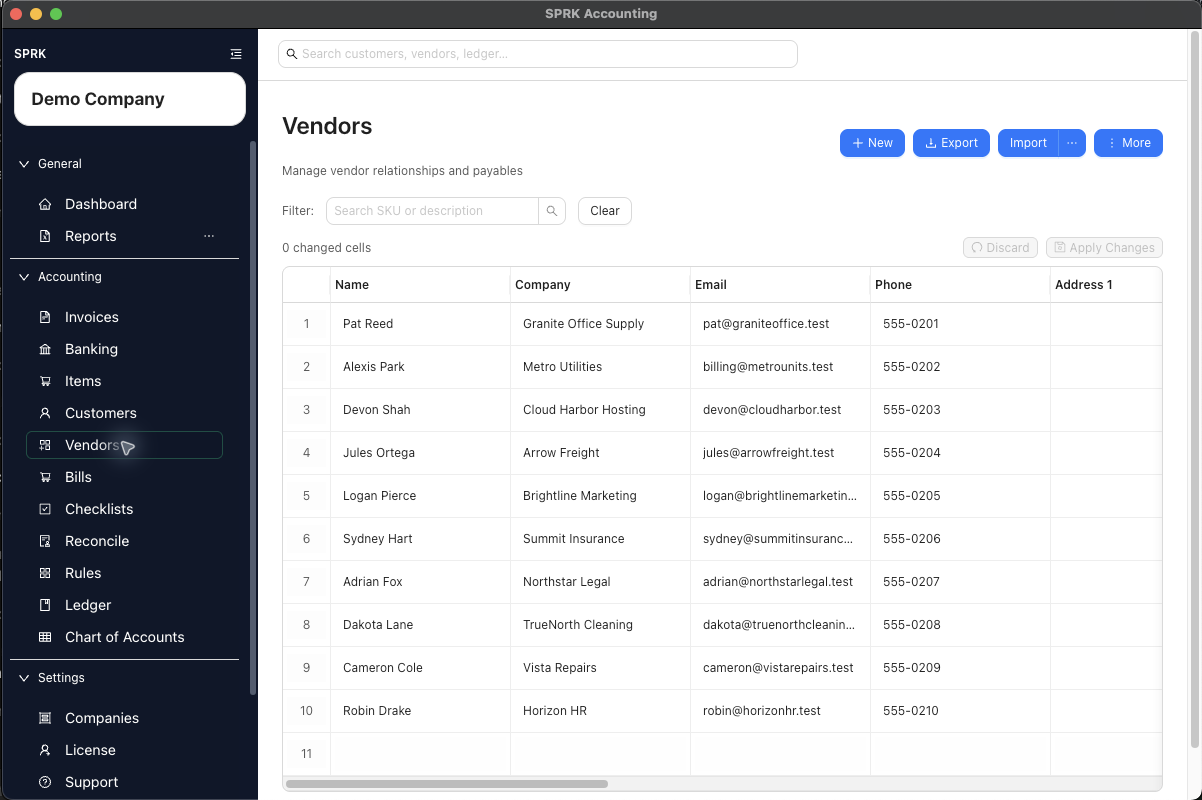Select the 555-0204 phone cell
Screen dimensions: 1202x800
tap(960, 453)
